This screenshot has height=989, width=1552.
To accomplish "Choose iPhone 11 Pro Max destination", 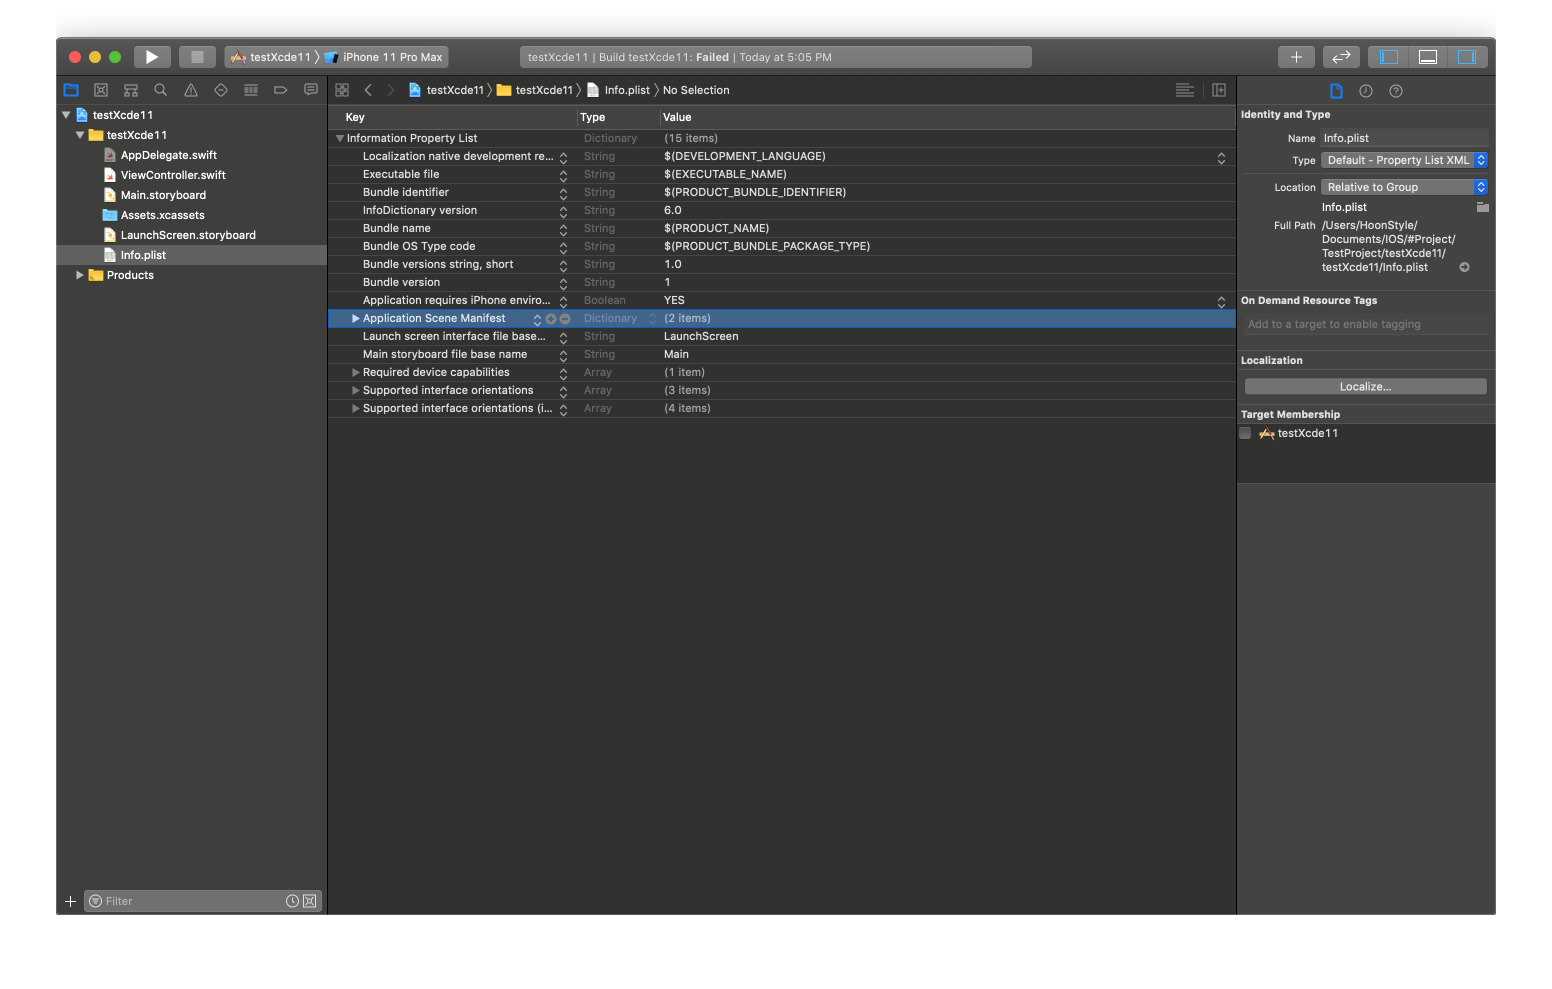I will (384, 57).
